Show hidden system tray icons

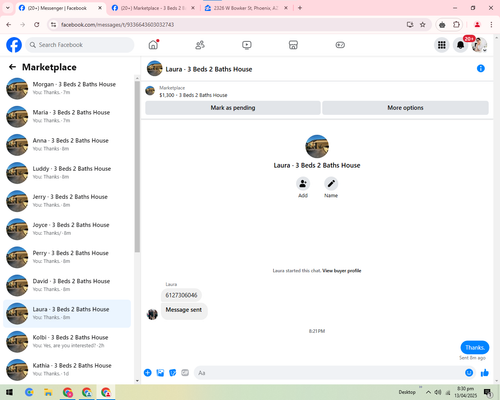(x=428, y=392)
